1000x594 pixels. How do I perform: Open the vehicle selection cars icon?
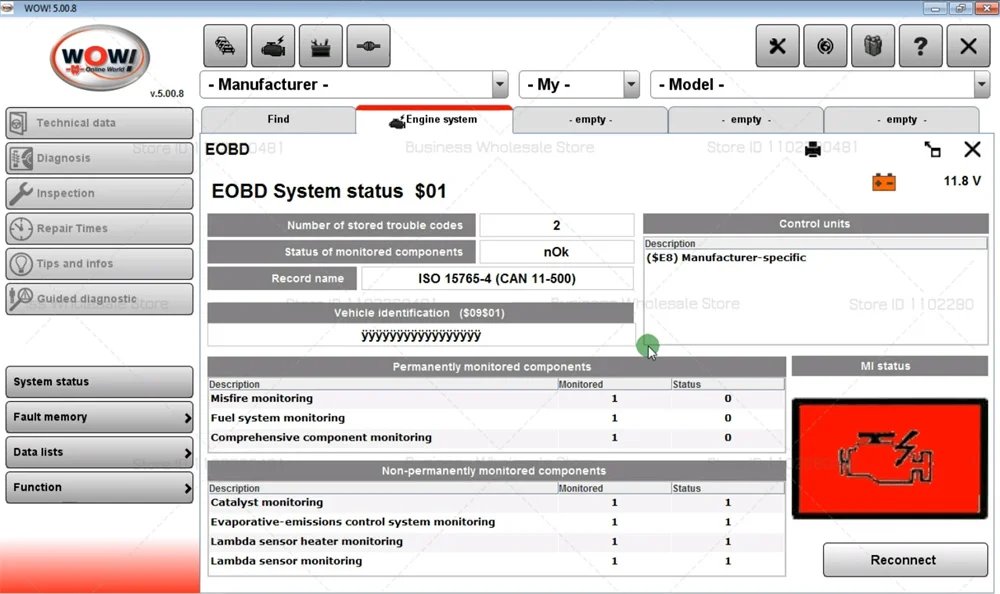point(225,46)
